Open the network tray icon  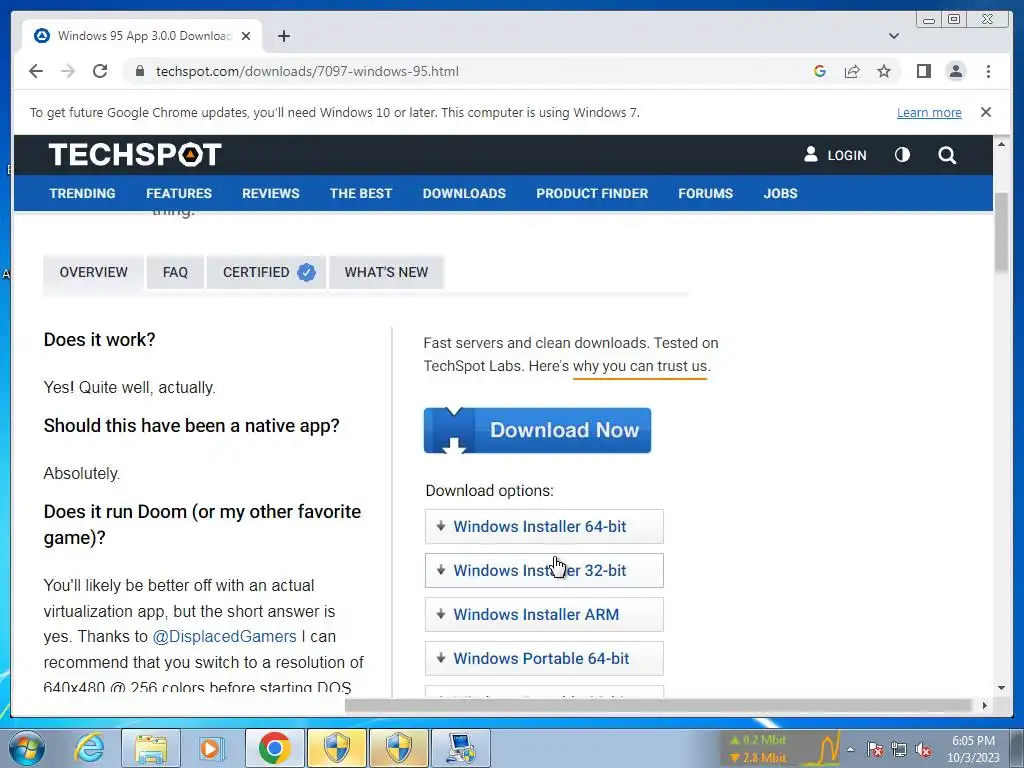tap(899, 749)
